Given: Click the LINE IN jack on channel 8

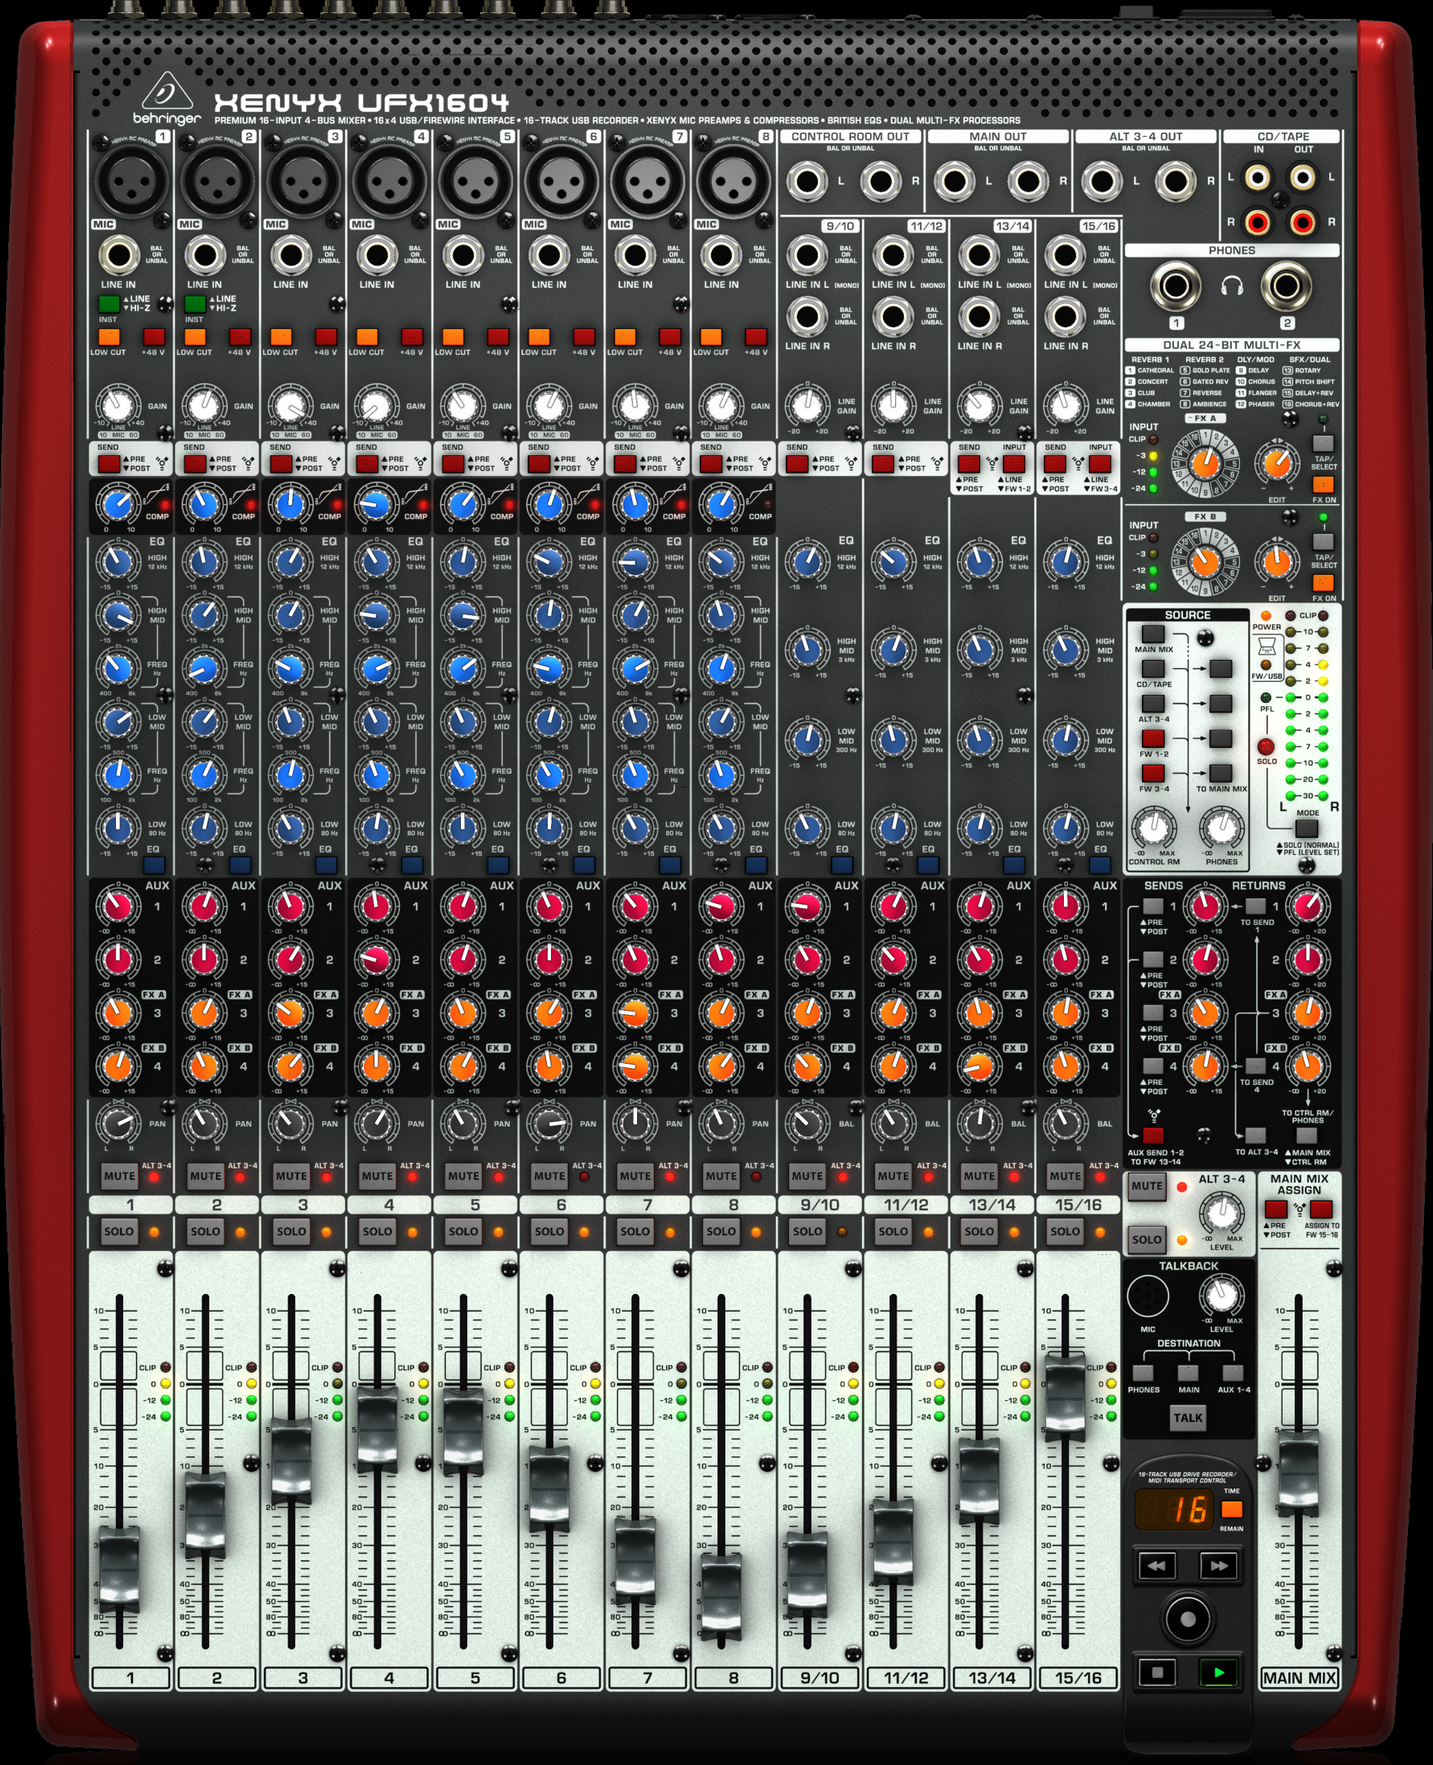Looking at the screenshot, I should point(721,256).
